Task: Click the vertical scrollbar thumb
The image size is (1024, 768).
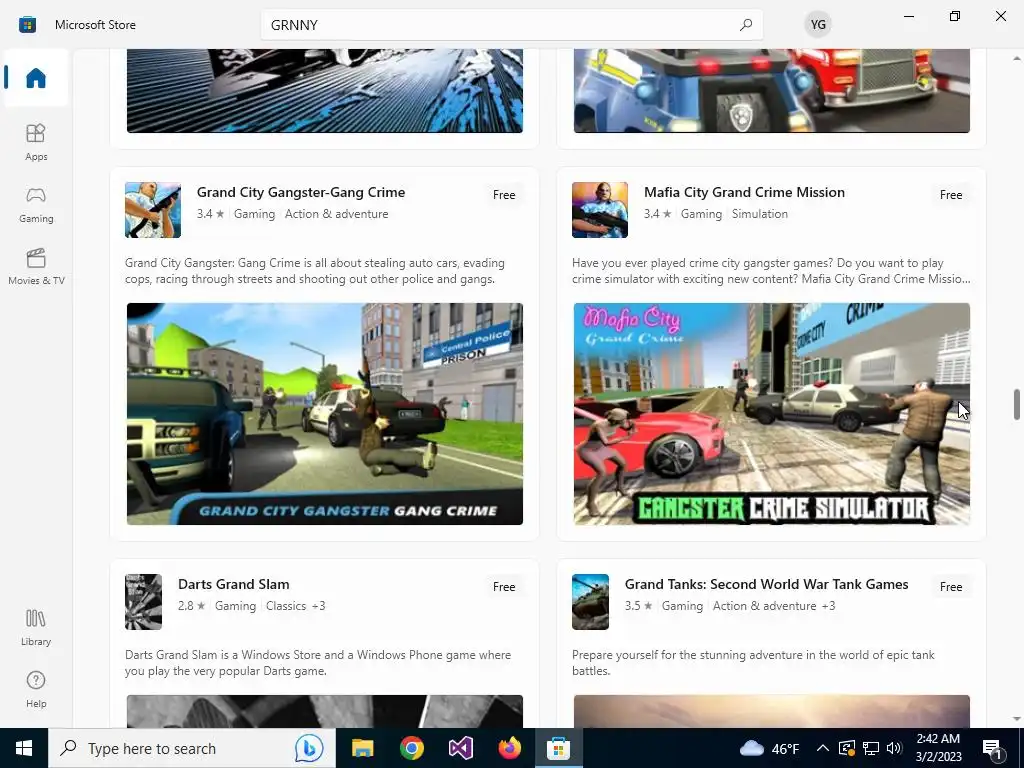Action: [1017, 405]
